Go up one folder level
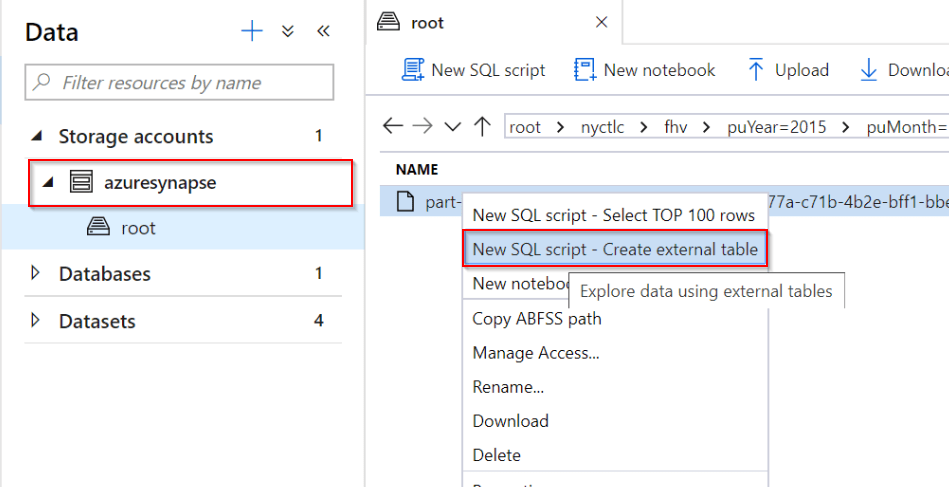 point(482,126)
